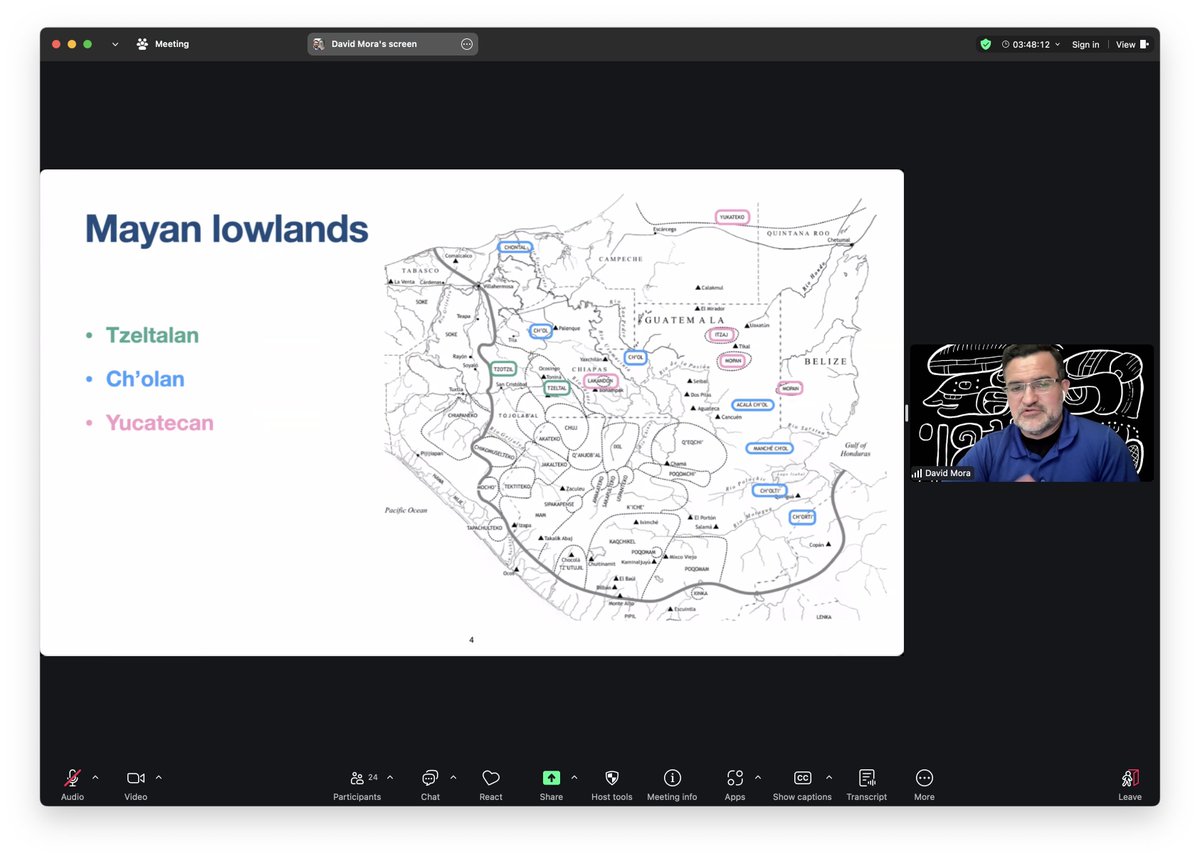Viewport: 1200px width, 859px height.
Task: Expand the chevron next to Apps
Action: (758, 777)
